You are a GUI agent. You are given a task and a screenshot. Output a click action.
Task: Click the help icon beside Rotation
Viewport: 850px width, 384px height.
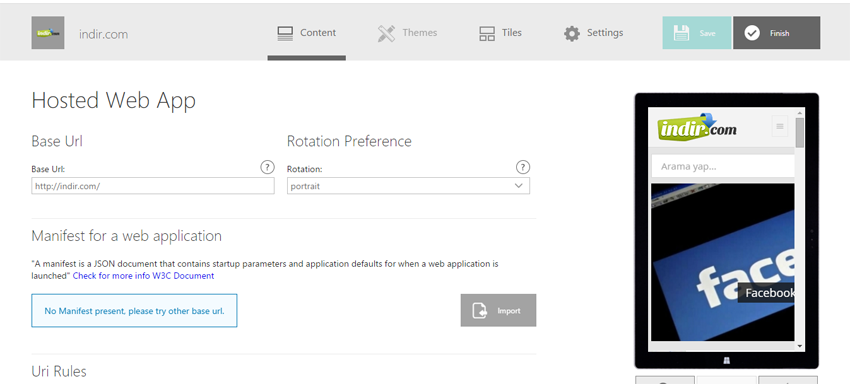click(523, 167)
